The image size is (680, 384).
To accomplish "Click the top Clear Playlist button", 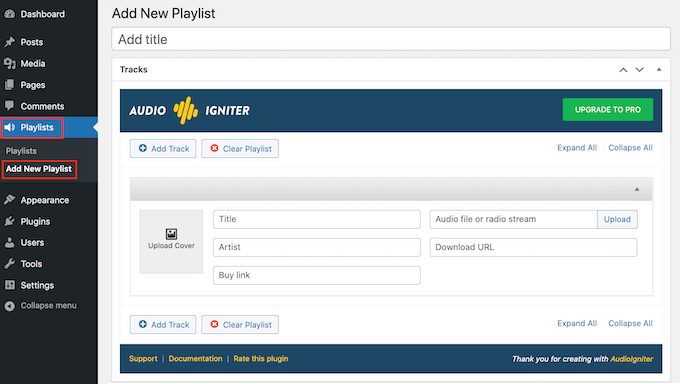I will [240, 148].
